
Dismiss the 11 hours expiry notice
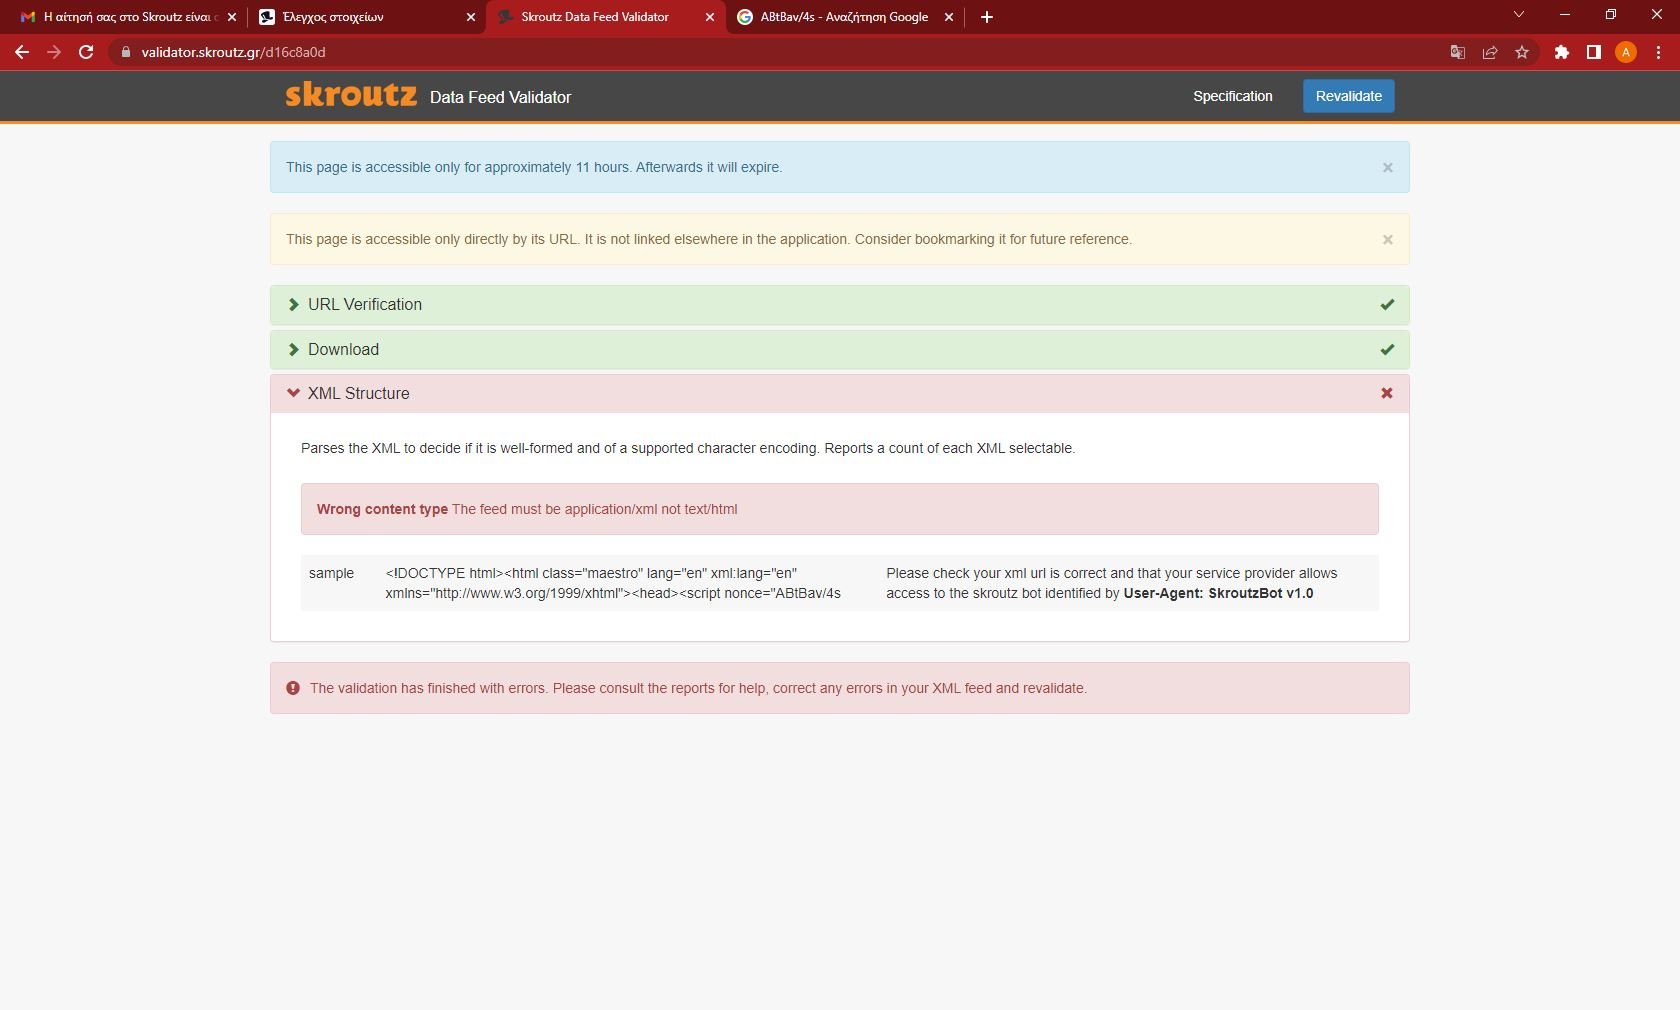1387,168
